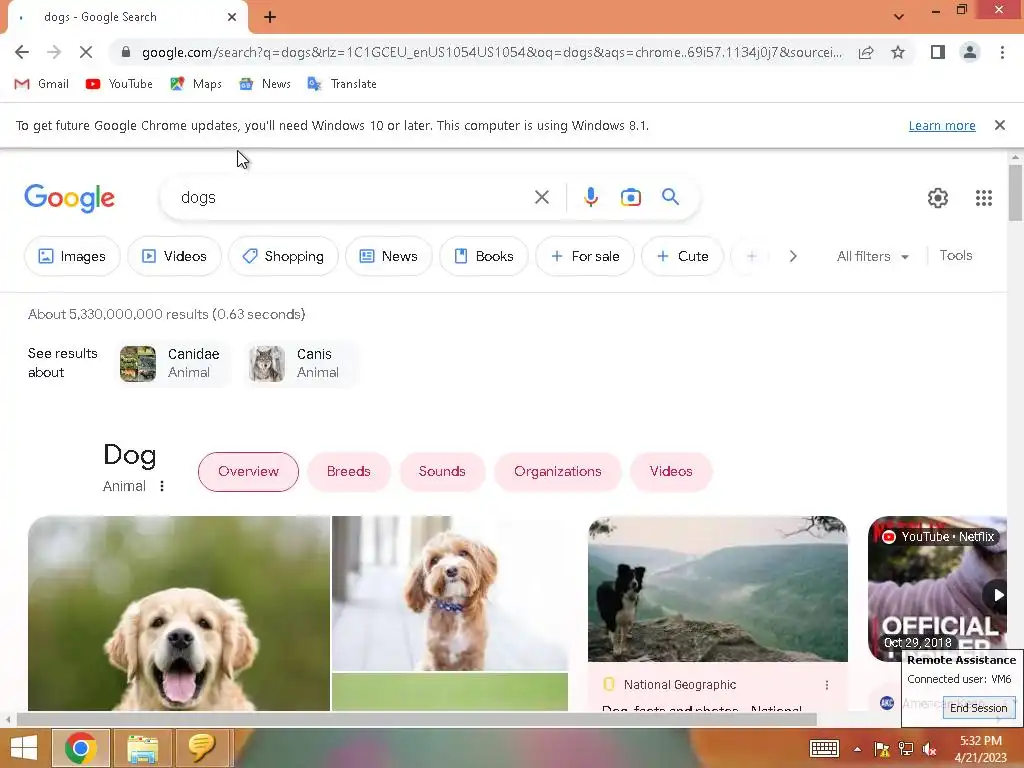
Task: Go to Google homepage via logo
Action: pyautogui.click(x=69, y=198)
